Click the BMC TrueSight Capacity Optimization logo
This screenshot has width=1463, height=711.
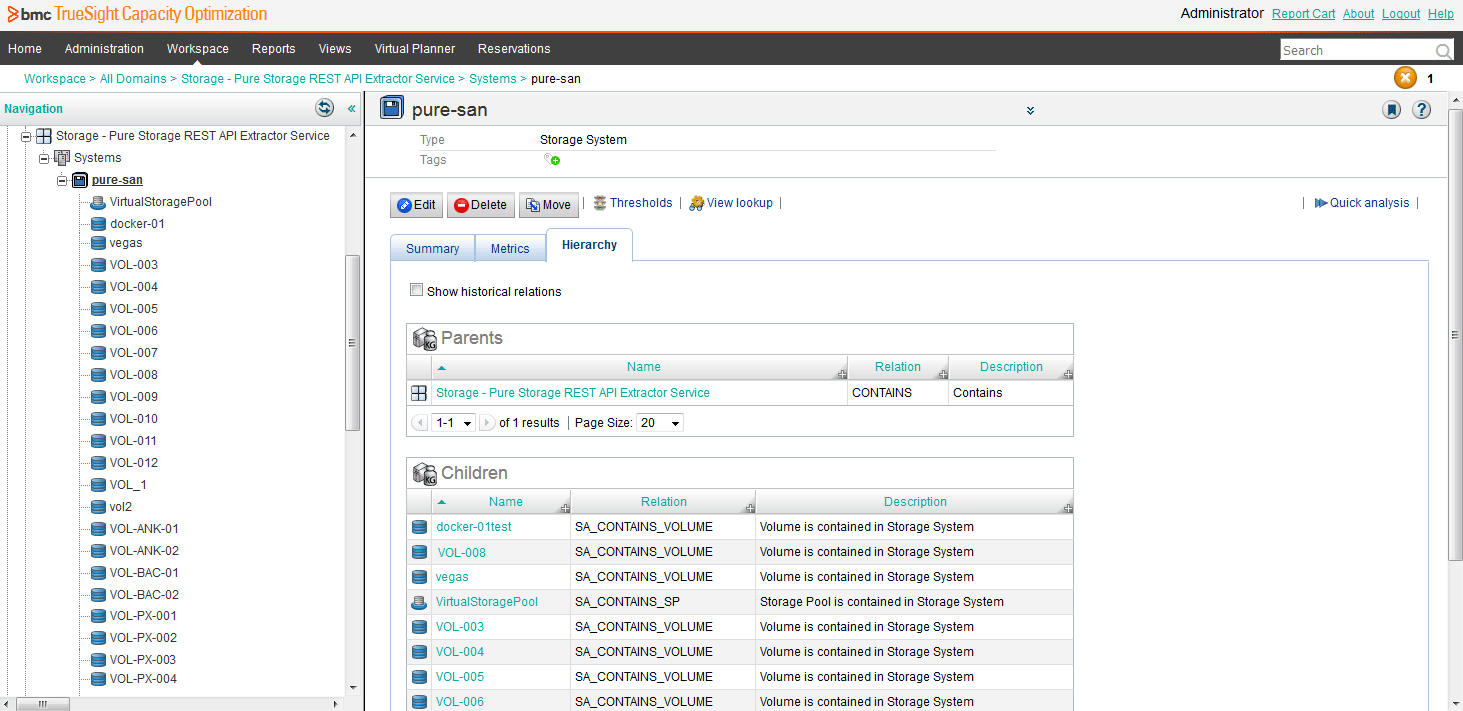(x=137, y=14)
